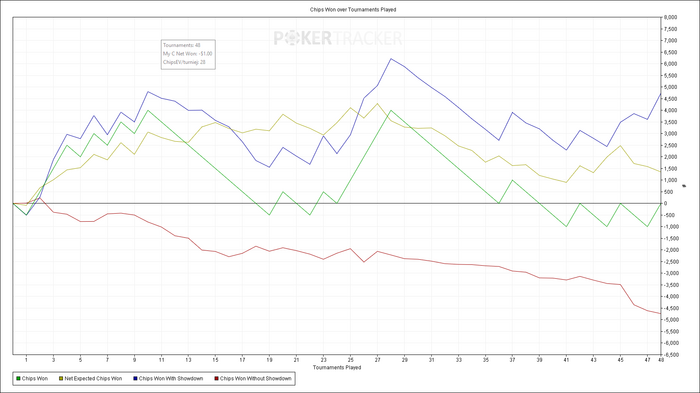Click the x-axis tick label 1
The height and width of the screenshot is (393, 700).
[x=26, y=360]
